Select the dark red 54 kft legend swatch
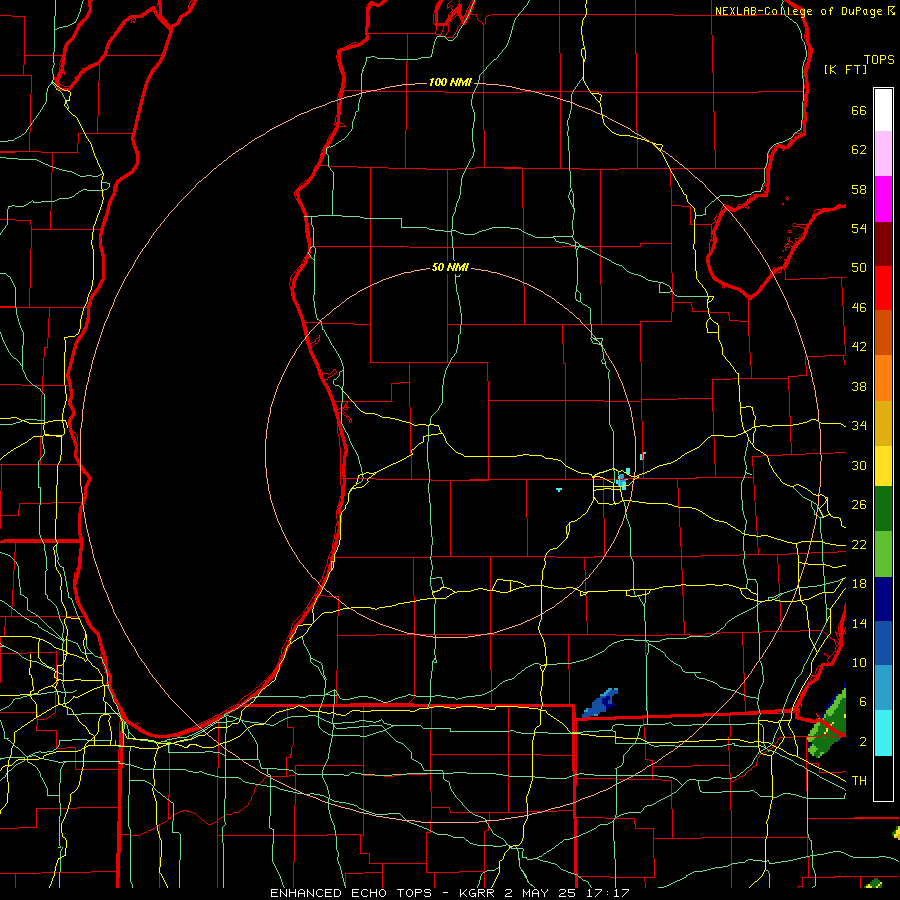 click(883, 243)
